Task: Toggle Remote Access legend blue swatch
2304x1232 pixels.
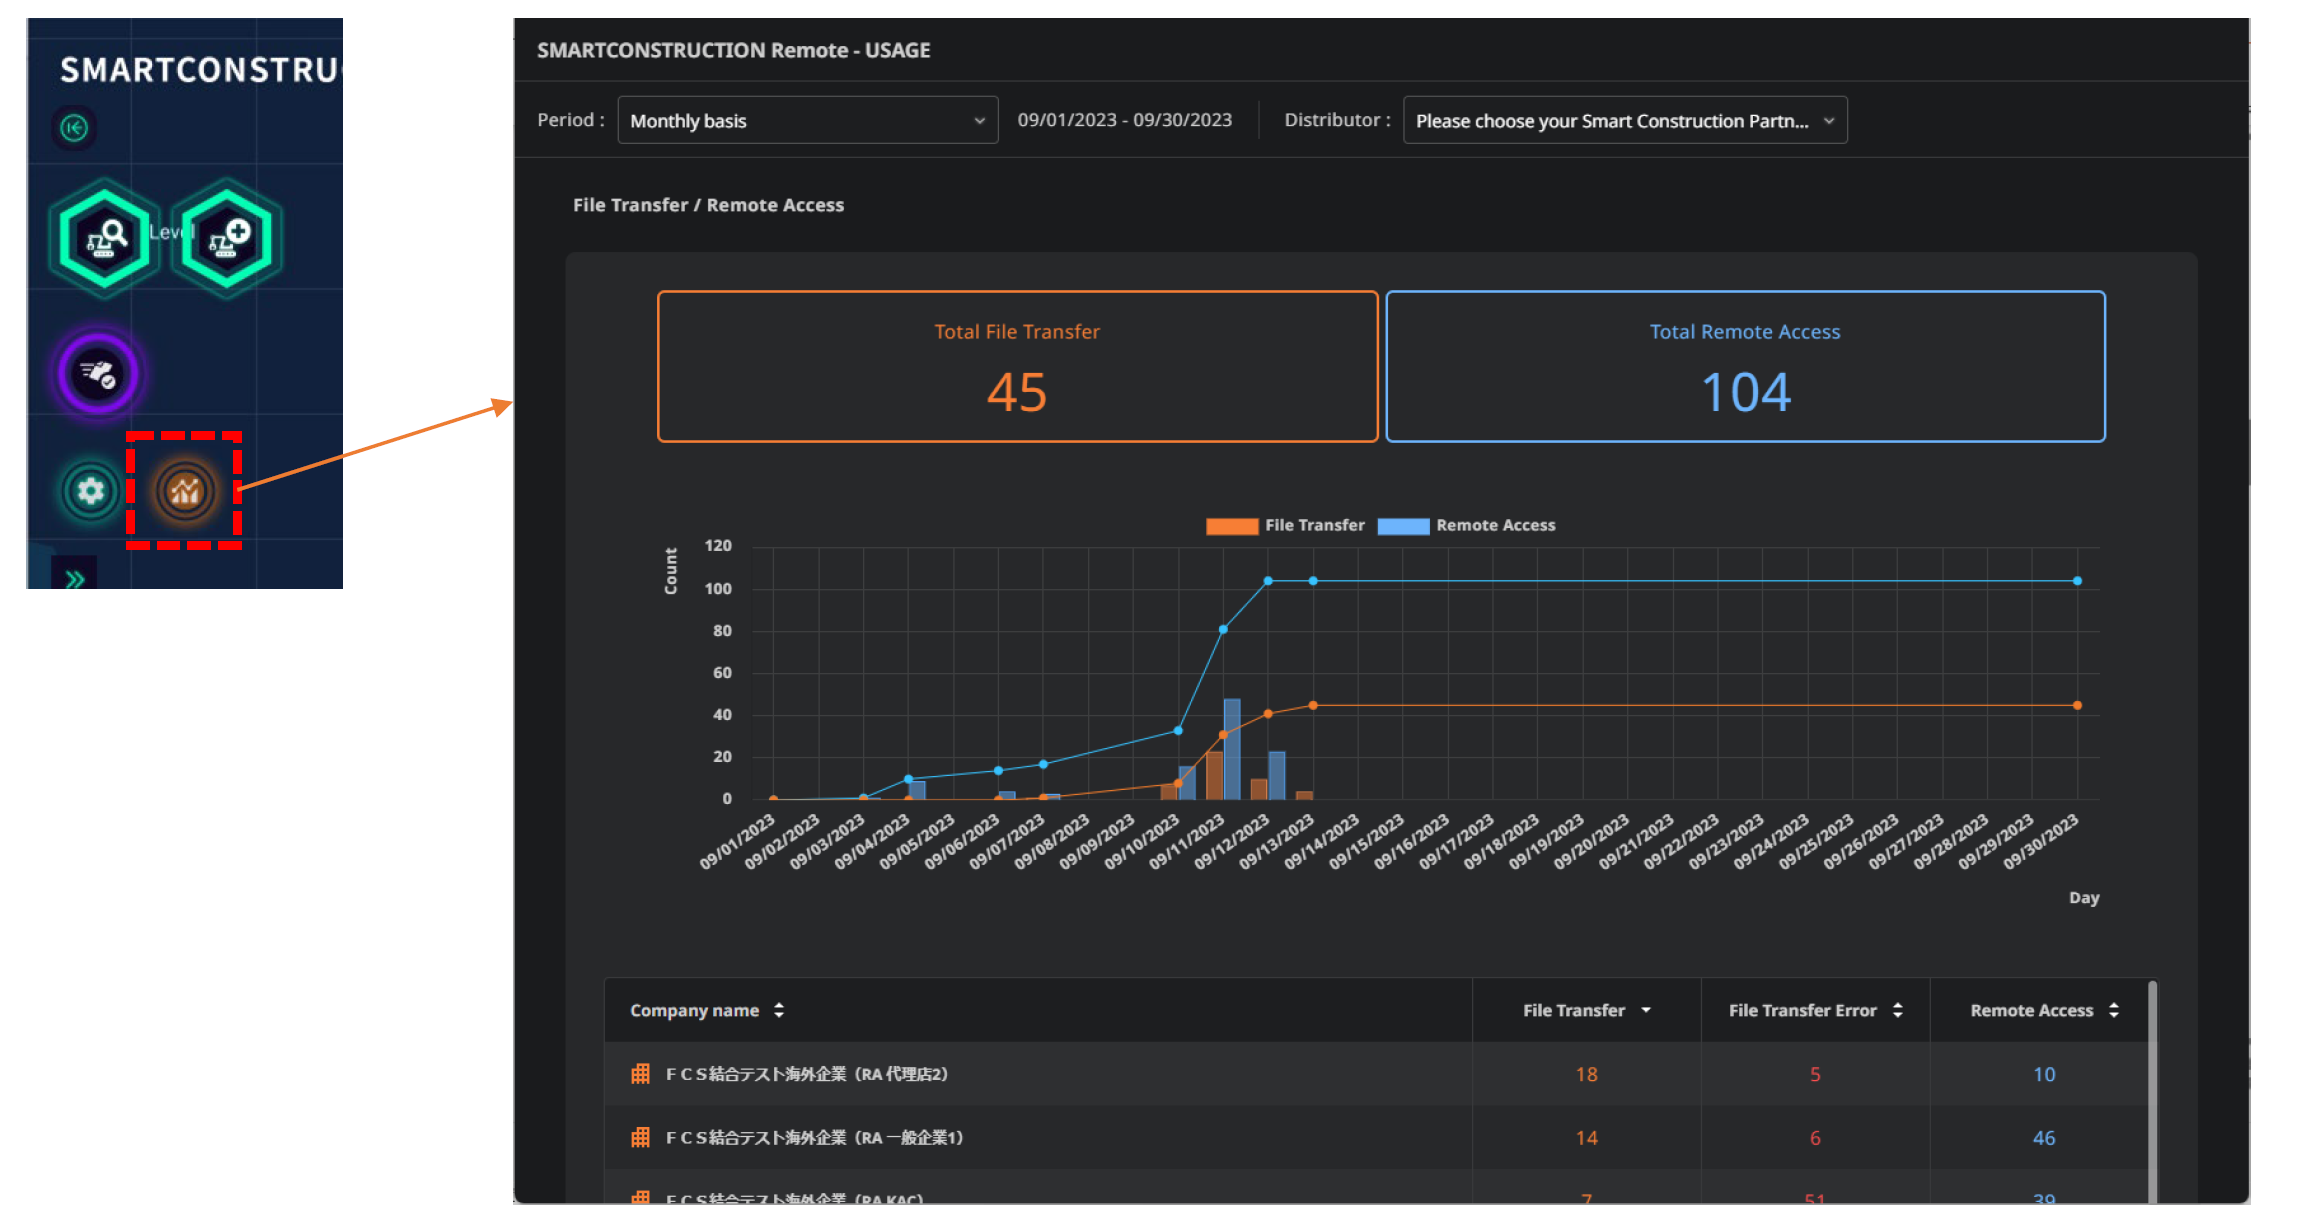Action: coord(1403,526)
